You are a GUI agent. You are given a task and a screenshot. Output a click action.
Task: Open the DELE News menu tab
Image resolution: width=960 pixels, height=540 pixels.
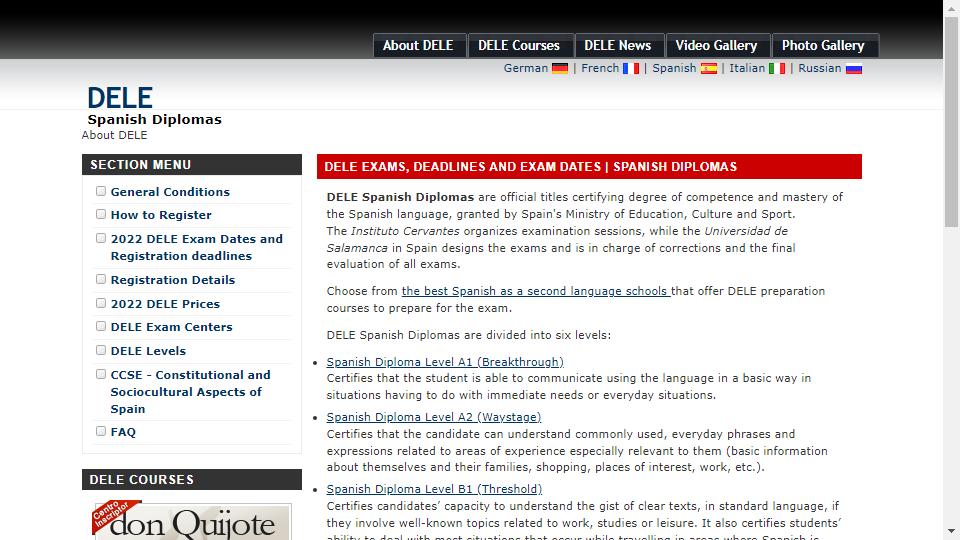coord(618,45)
